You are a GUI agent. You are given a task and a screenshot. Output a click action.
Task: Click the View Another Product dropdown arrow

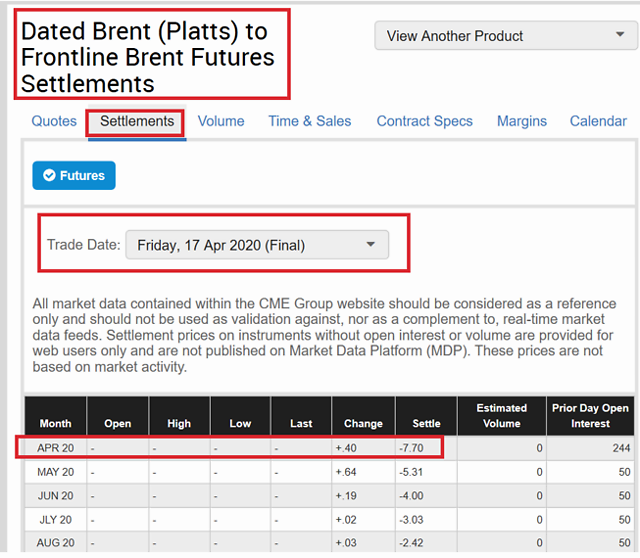[620, 35]
